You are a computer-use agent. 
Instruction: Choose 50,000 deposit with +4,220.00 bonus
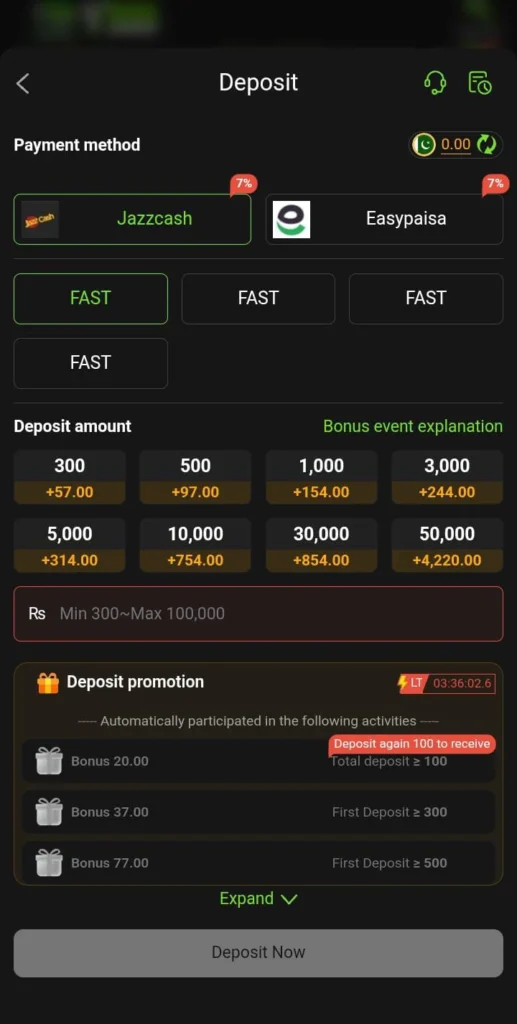coord(447,545)
